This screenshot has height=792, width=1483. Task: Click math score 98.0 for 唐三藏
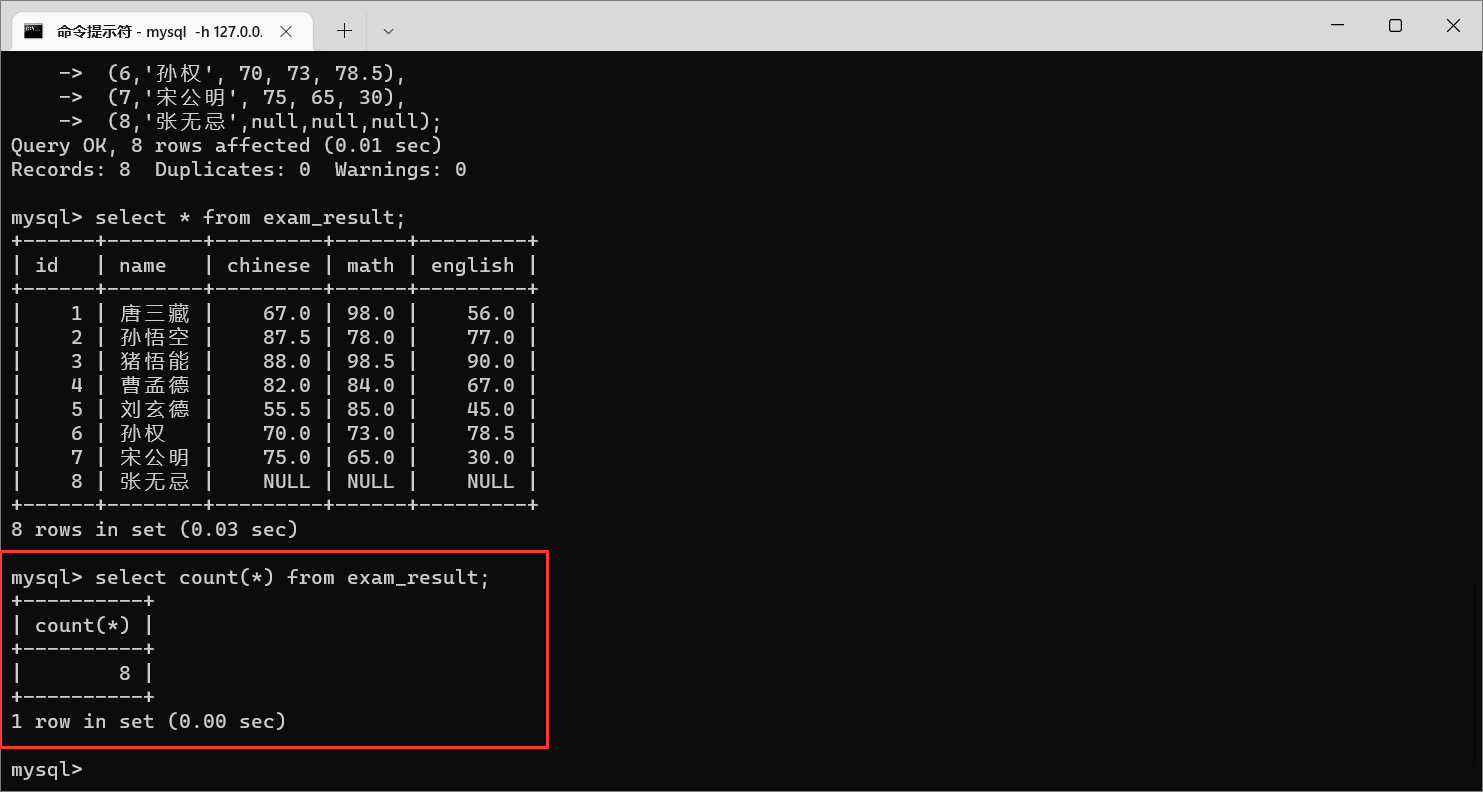coord(370,313)
